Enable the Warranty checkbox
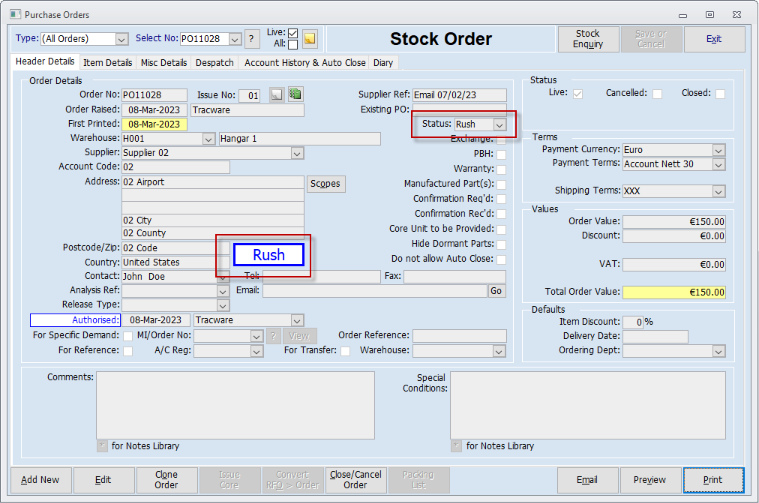The image size is (759, 503). point(501,169)
